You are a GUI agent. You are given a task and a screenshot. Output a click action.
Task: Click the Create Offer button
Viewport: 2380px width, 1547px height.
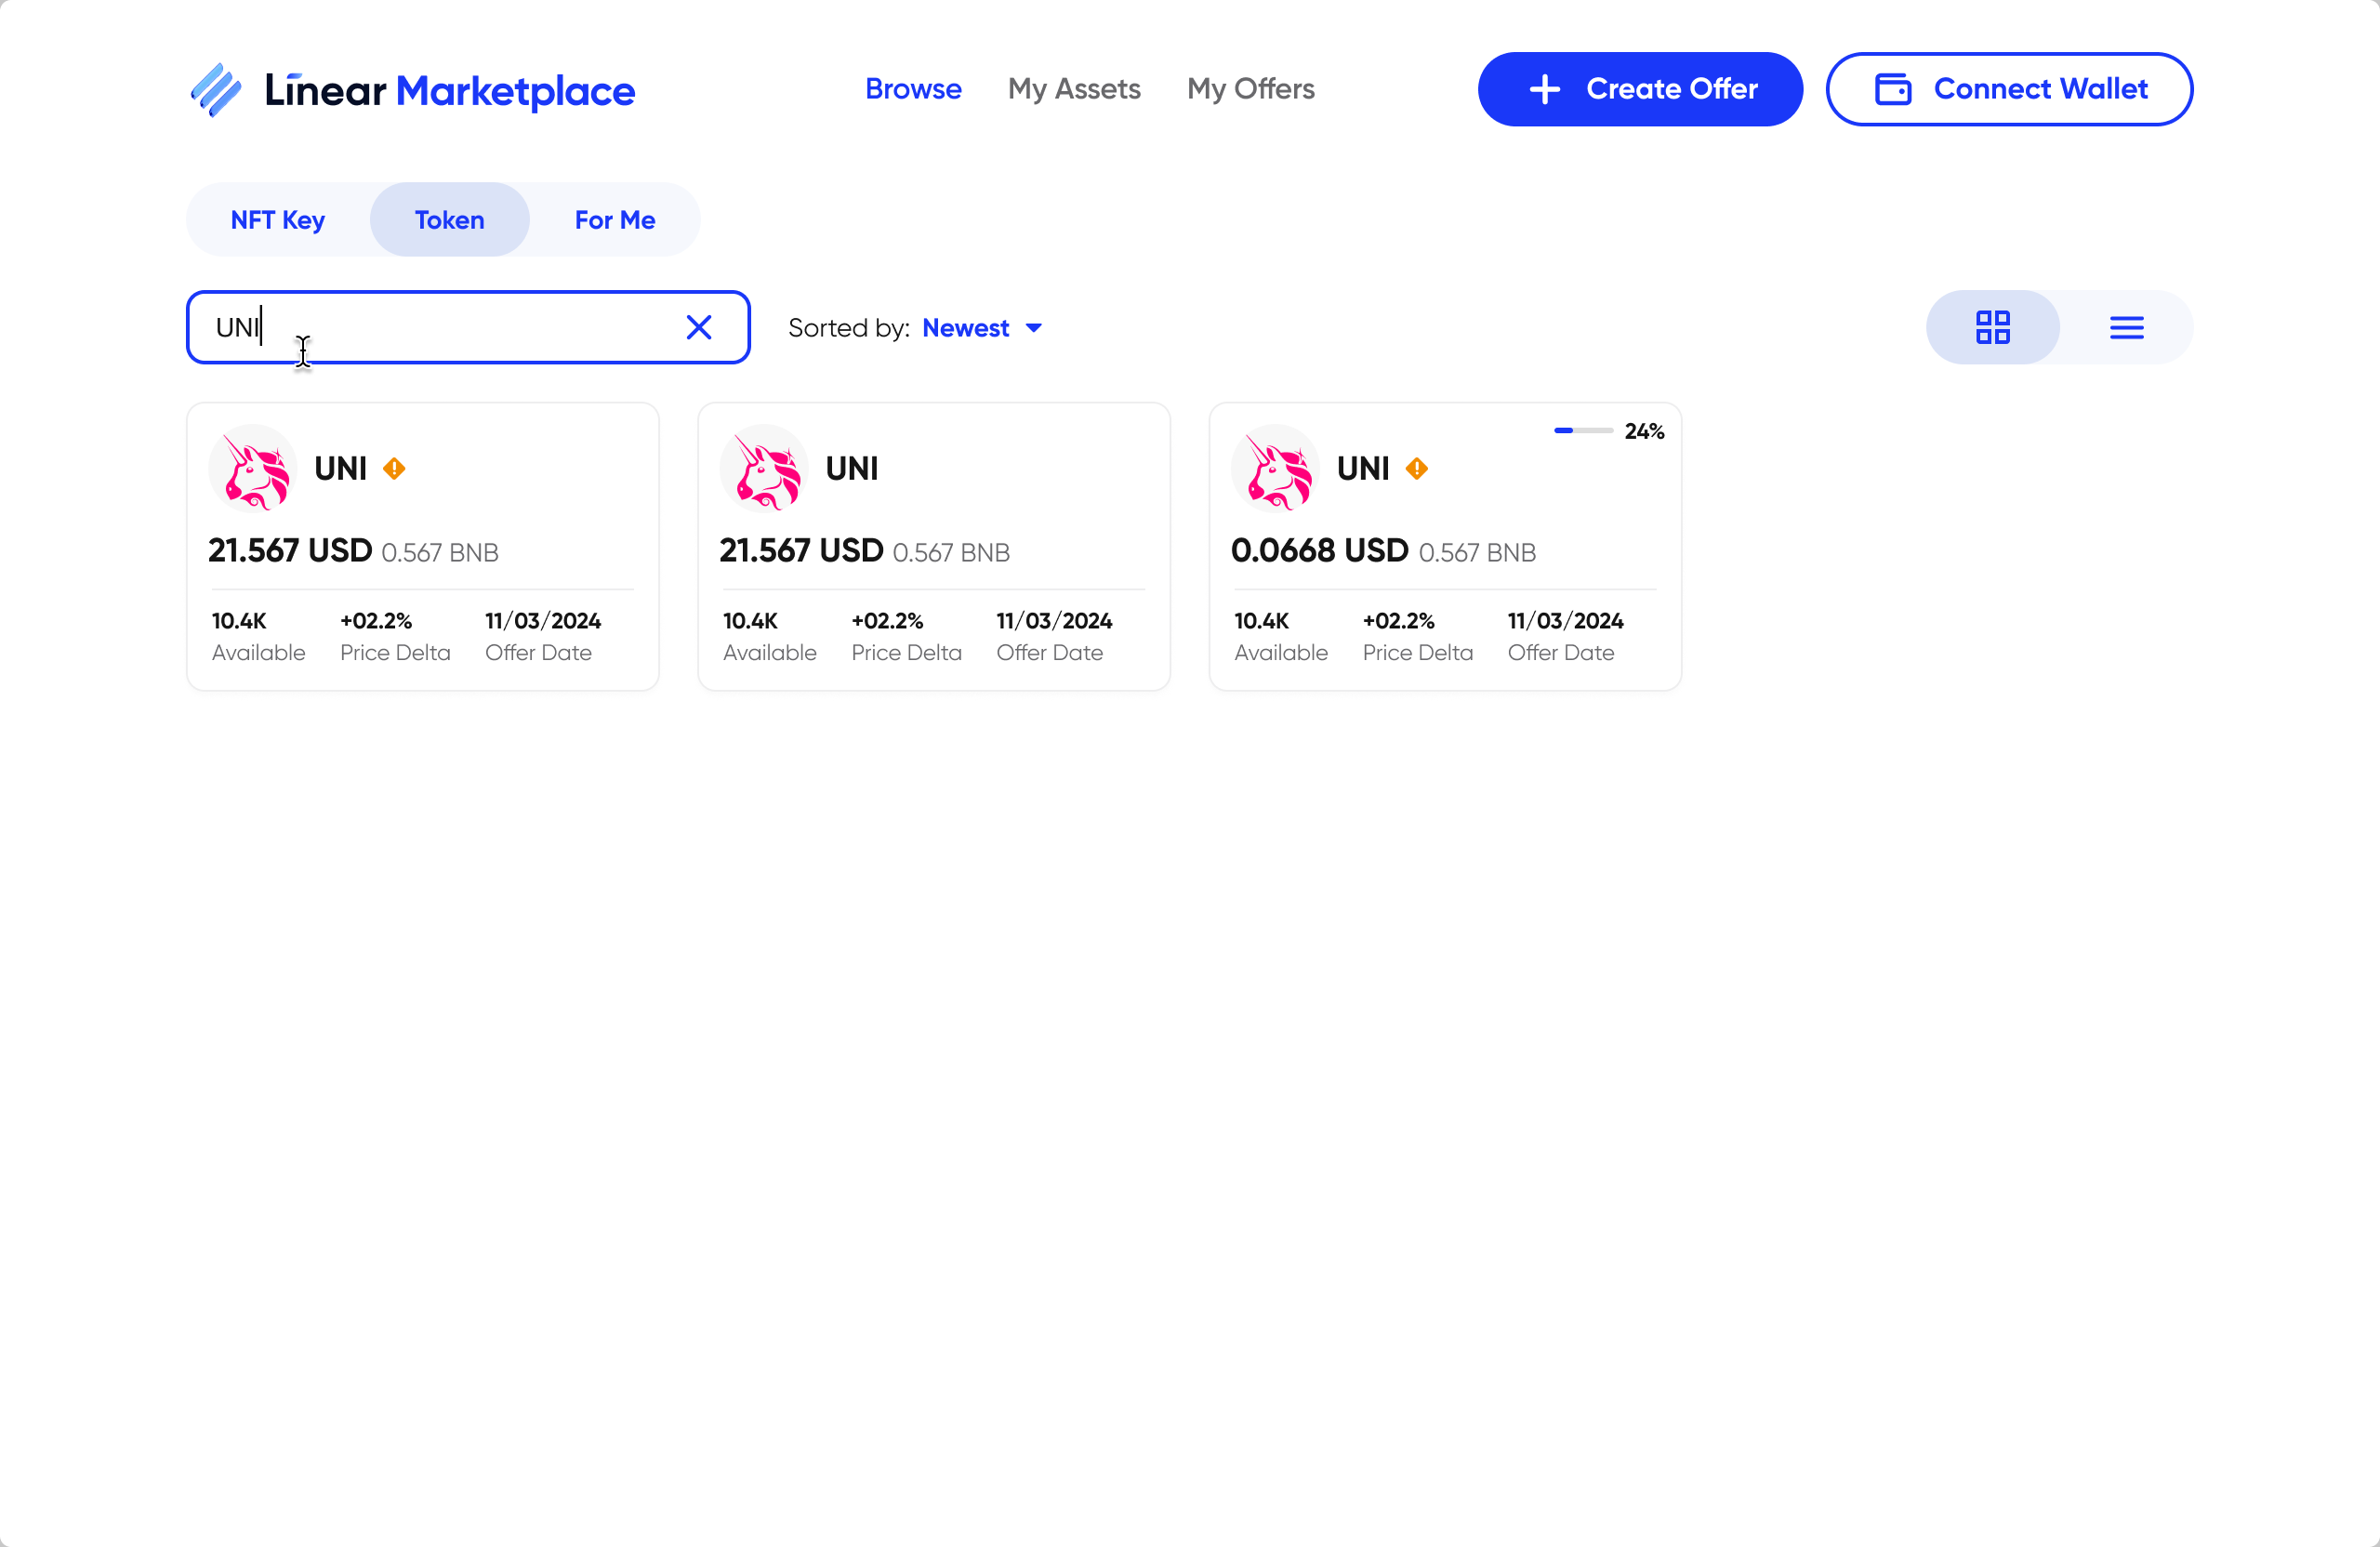tap(1640, 89)
